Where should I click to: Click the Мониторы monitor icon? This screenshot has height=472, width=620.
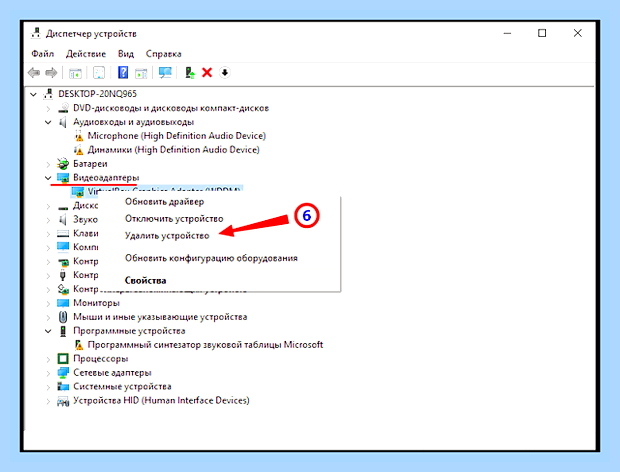pos(63,303)
